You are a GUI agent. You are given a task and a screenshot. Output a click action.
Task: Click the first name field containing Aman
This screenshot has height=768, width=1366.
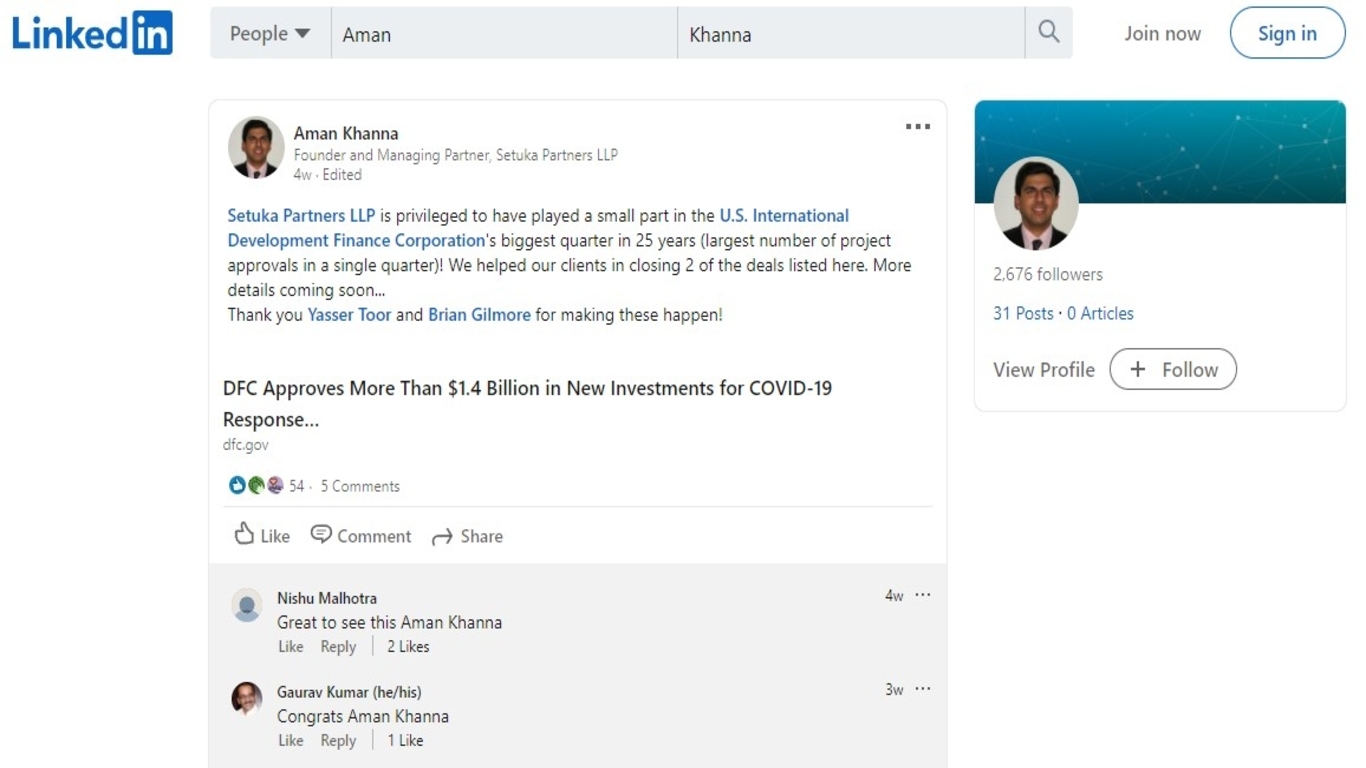click(x=504, y=33)
